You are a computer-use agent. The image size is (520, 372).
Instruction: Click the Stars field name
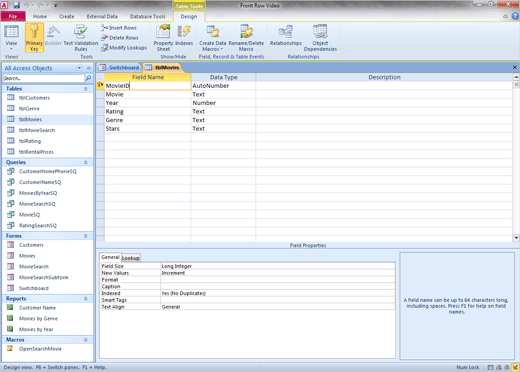pos(148,129)
